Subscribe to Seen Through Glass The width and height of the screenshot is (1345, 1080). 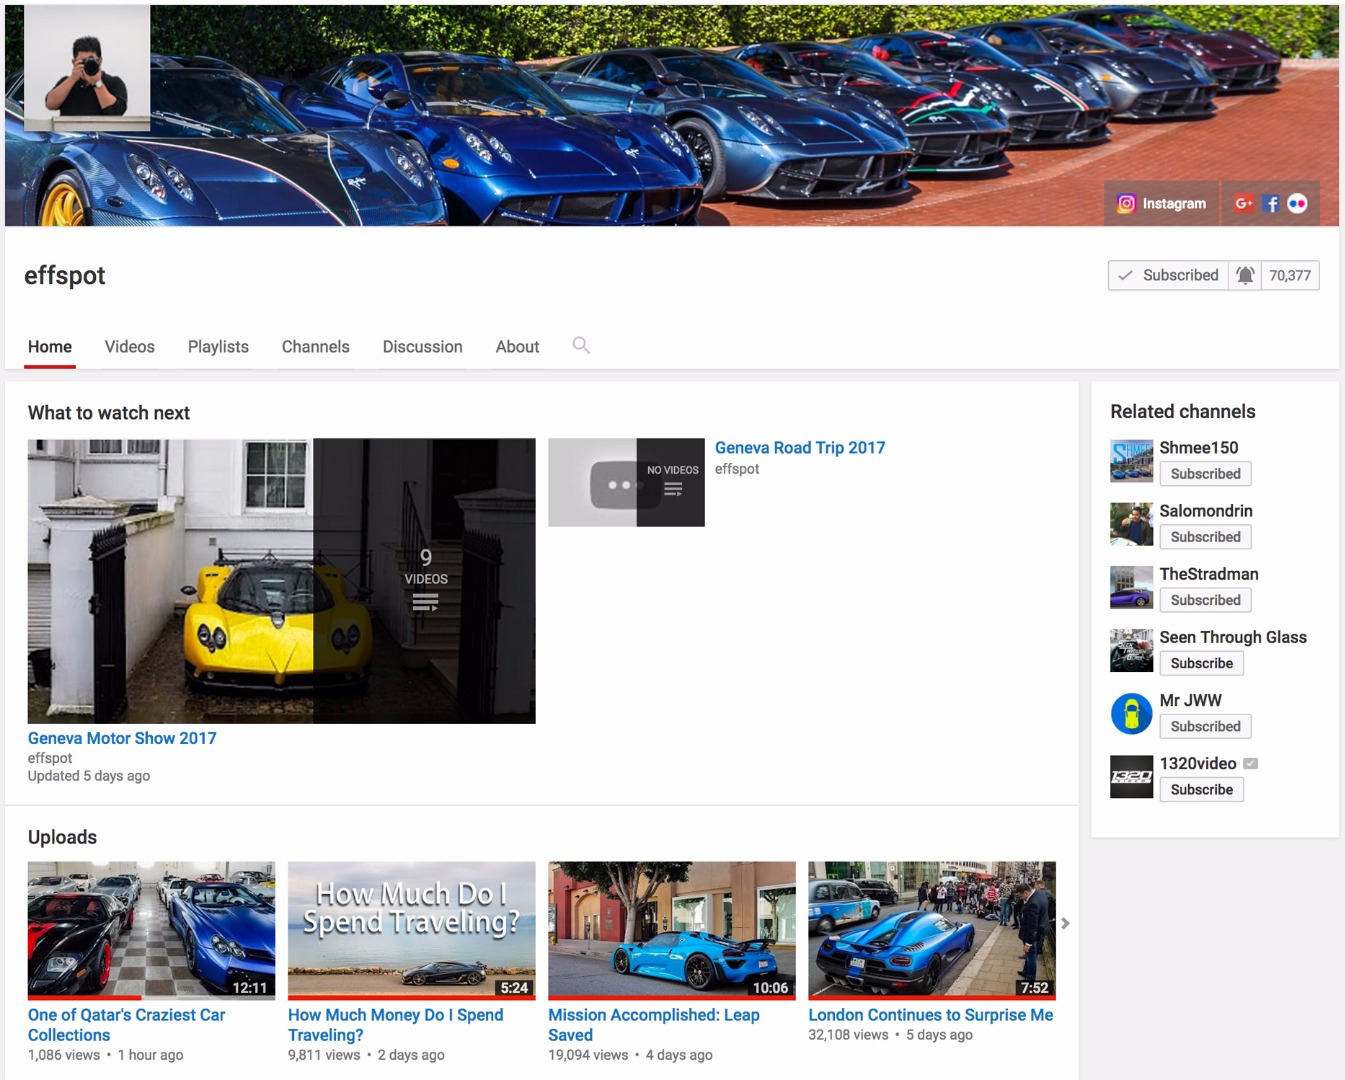click(x=1201, y=663)
